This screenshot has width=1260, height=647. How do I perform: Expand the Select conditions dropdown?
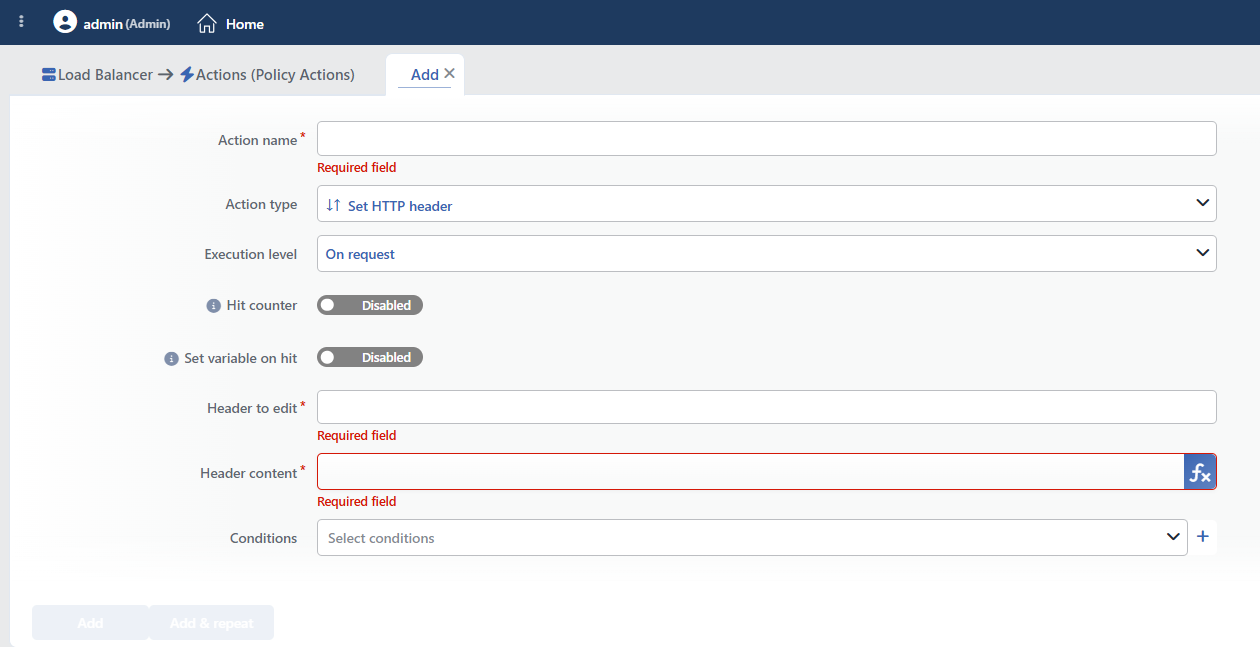coord(752,537)
